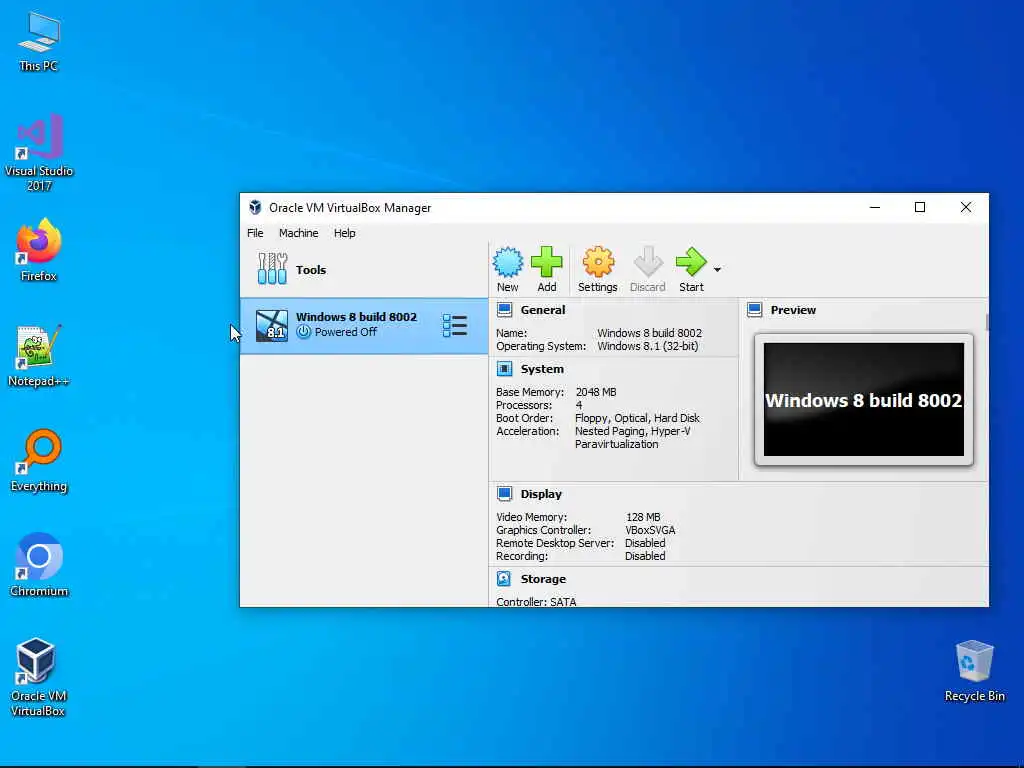Select the Oracle VM VirtualBox desktop shortcut
Image resolution: width=1024 pixels, height=768 pixels.
tap(38, 677)
